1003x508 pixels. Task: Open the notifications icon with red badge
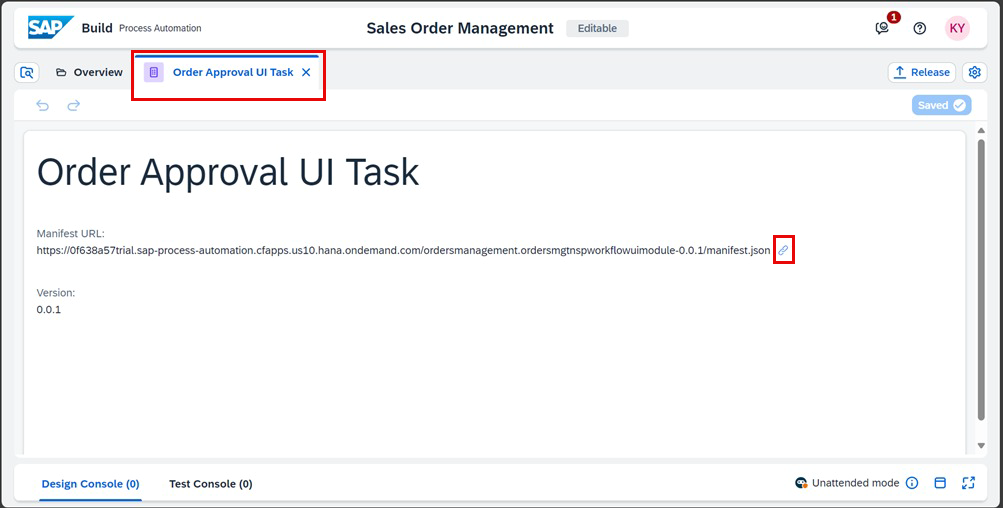click(x=883, y=28)
